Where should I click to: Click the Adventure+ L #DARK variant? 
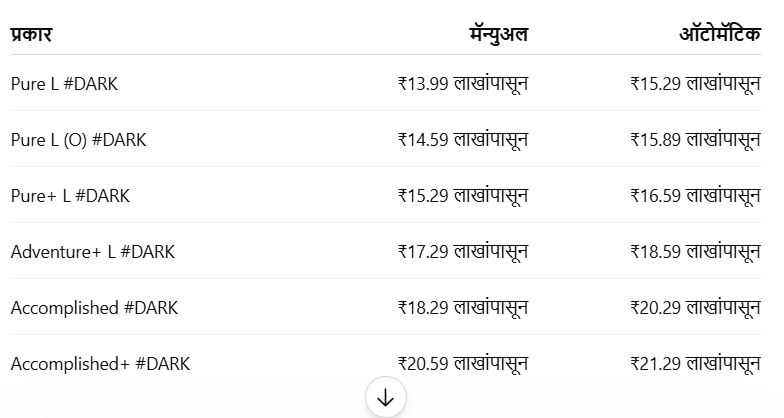(92, 252)
